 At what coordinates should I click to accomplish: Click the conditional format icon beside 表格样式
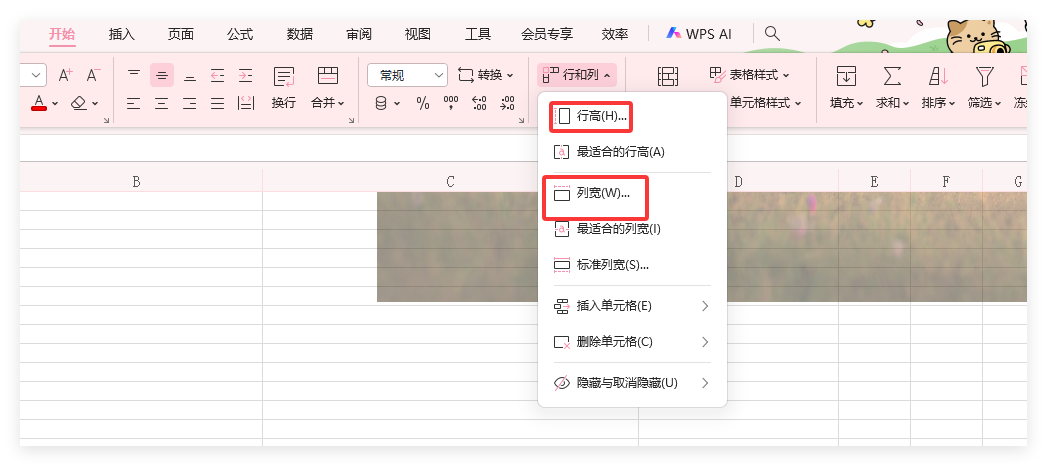(x=668, y=76)
